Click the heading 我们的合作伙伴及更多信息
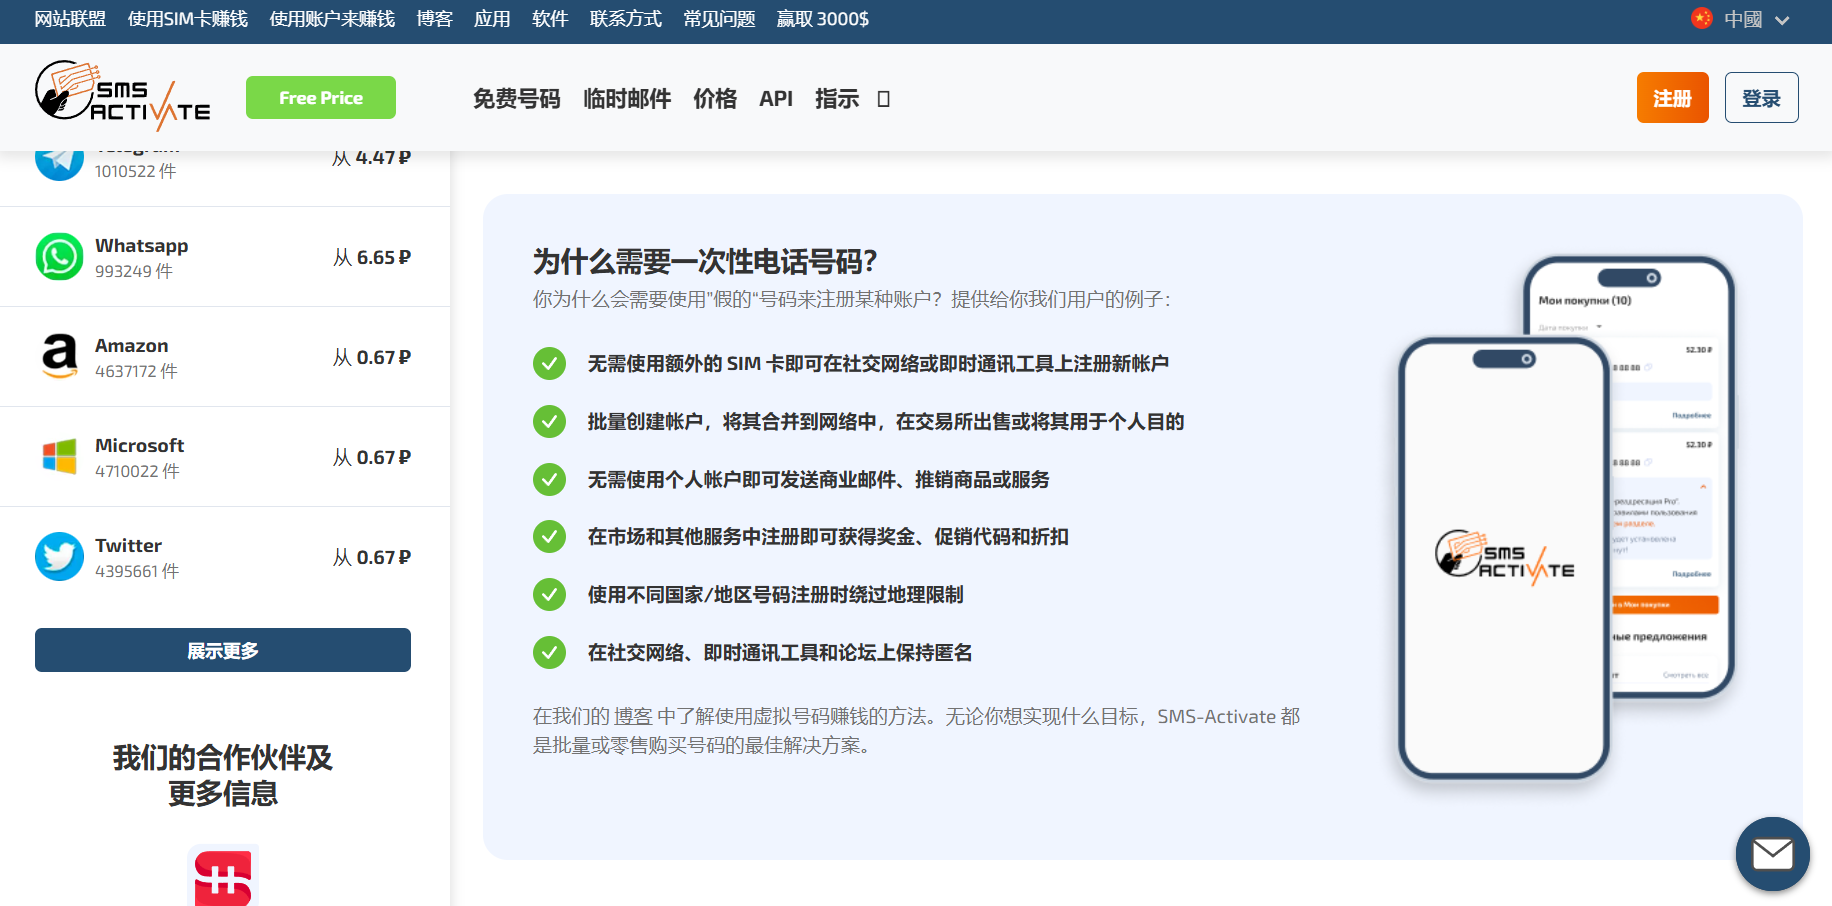 (223, 775)
